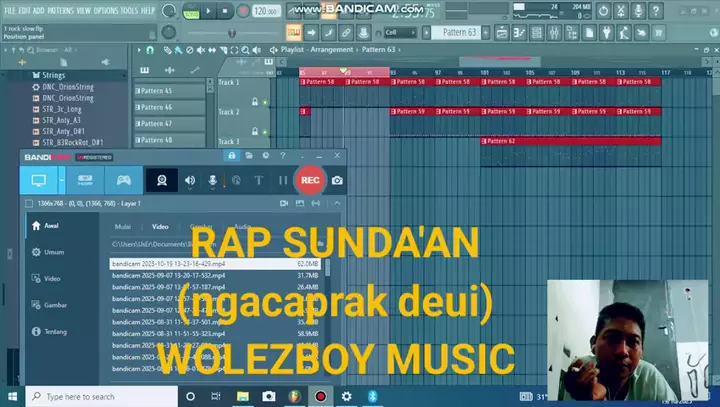This screenshot has height=407, width=720.
Task: Toggle Bandicam speaker sound icon
Action: point(189,180)
